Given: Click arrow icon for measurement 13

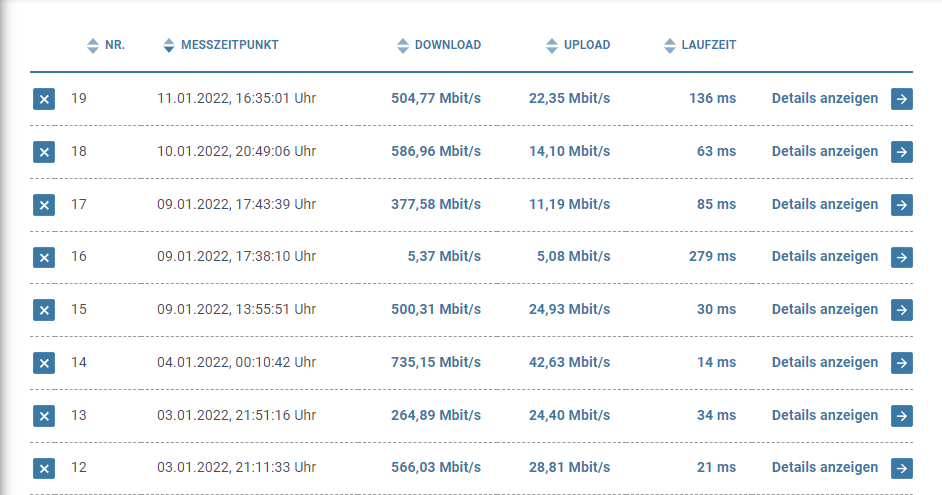Looking at the screenshot, I should 902,416.
